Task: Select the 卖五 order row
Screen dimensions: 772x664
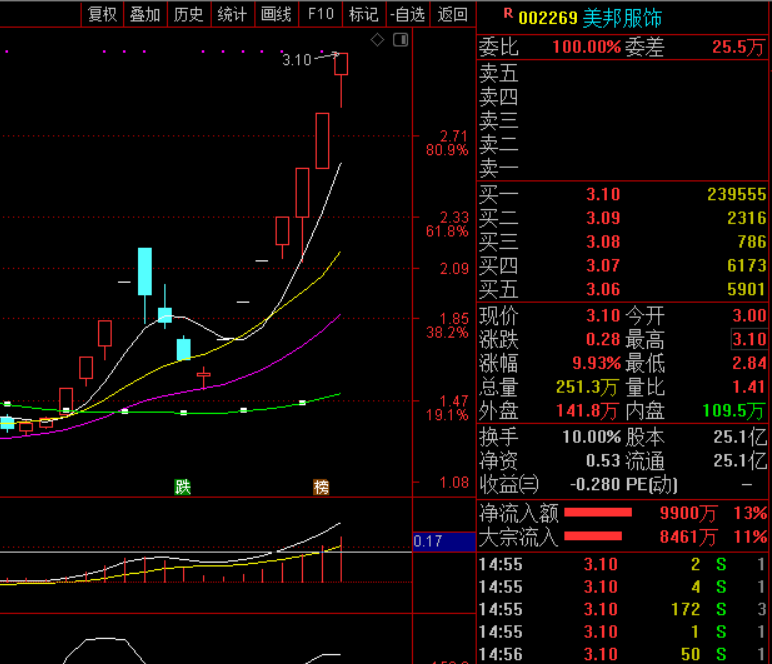Action: [622, 73]
